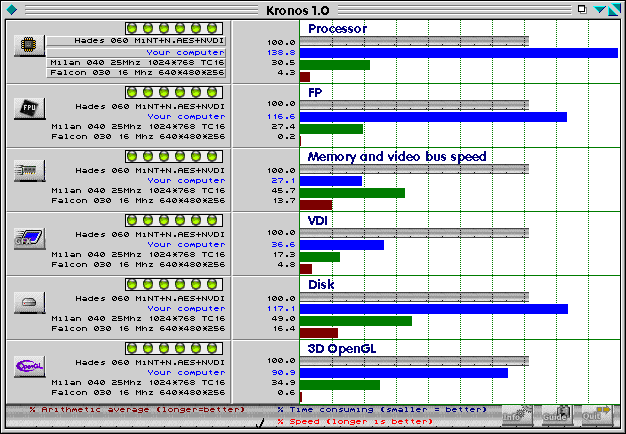Image resolution: width=626 pixels, height=434 pixels.
Task: Click the VDI benchmark icon
Action: tap(29, 238)
